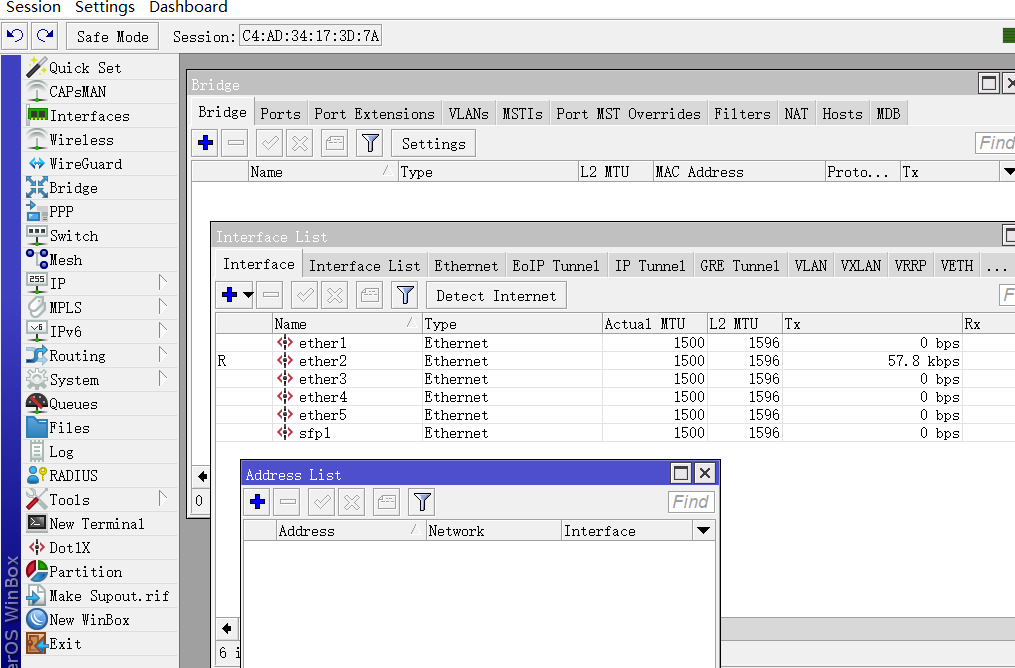Viewport: 1015px width, 668px height.
Task: Click the Detect Internet button
Action: (x=496, y=296)
